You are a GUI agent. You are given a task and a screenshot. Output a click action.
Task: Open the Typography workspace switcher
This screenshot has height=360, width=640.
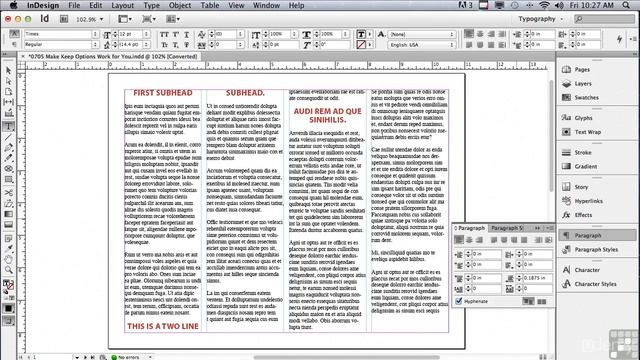tap(540, 19)
